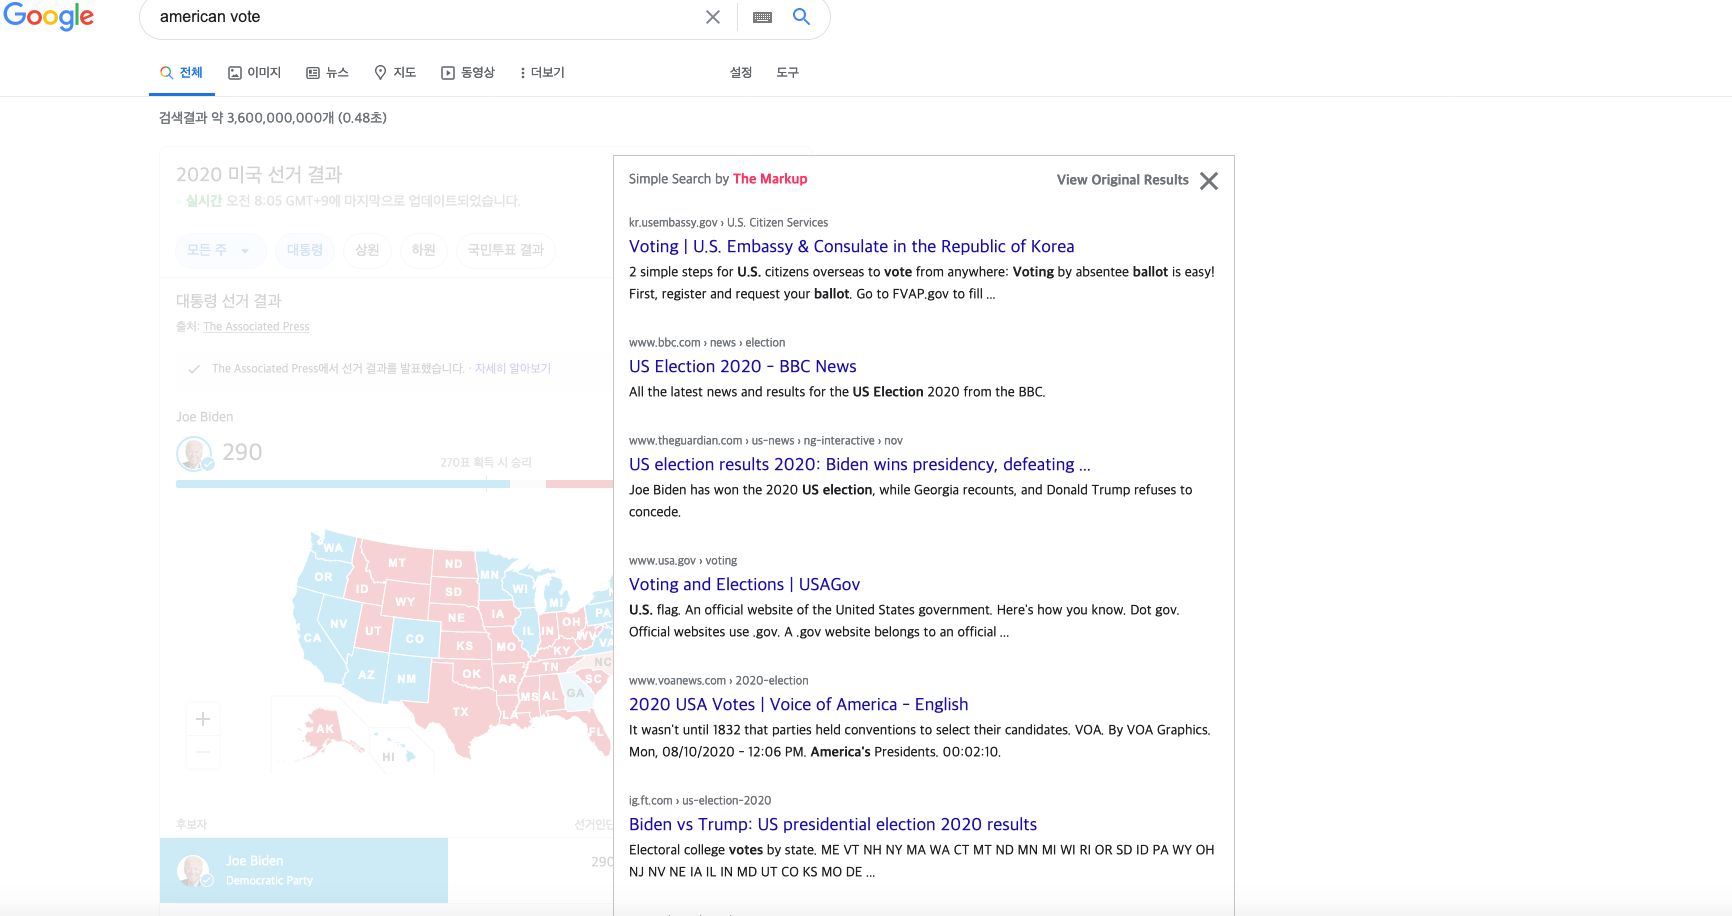Expand the 더보기 (More) menu
Image resolution: width=1732 pixels, height=916 pixels.
542,72
